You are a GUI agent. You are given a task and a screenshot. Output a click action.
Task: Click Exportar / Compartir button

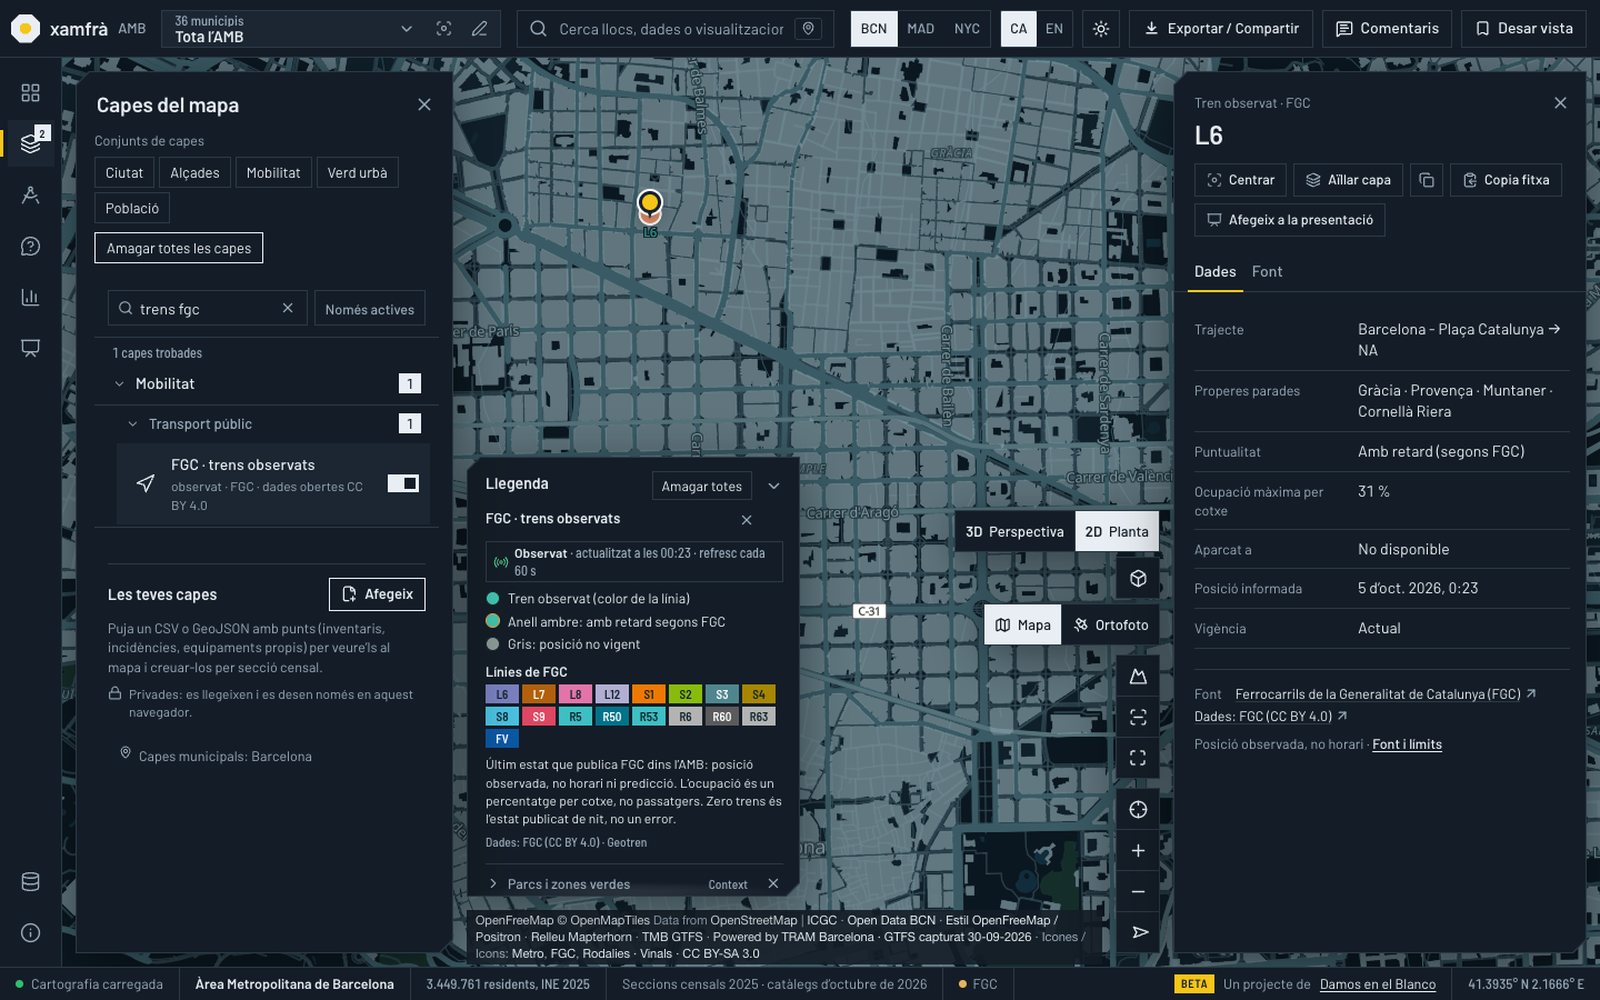(x=1222, y=29)
